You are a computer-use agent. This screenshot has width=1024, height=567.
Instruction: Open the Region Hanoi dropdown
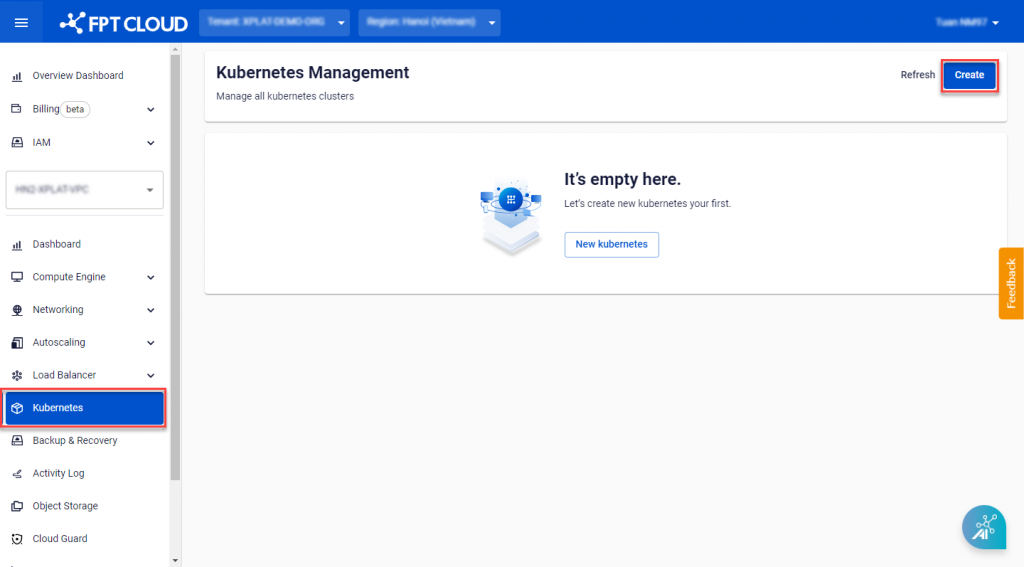coord(429,22)
